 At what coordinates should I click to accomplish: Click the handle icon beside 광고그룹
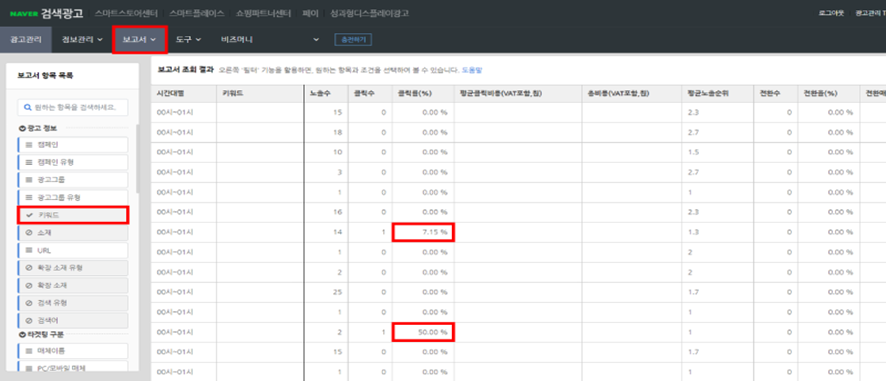tap(29, 180)
